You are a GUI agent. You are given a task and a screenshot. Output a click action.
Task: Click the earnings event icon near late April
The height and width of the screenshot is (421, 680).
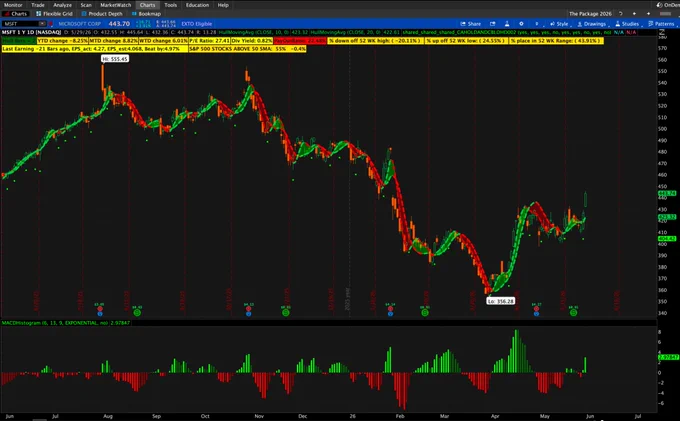tap(536, 311)
